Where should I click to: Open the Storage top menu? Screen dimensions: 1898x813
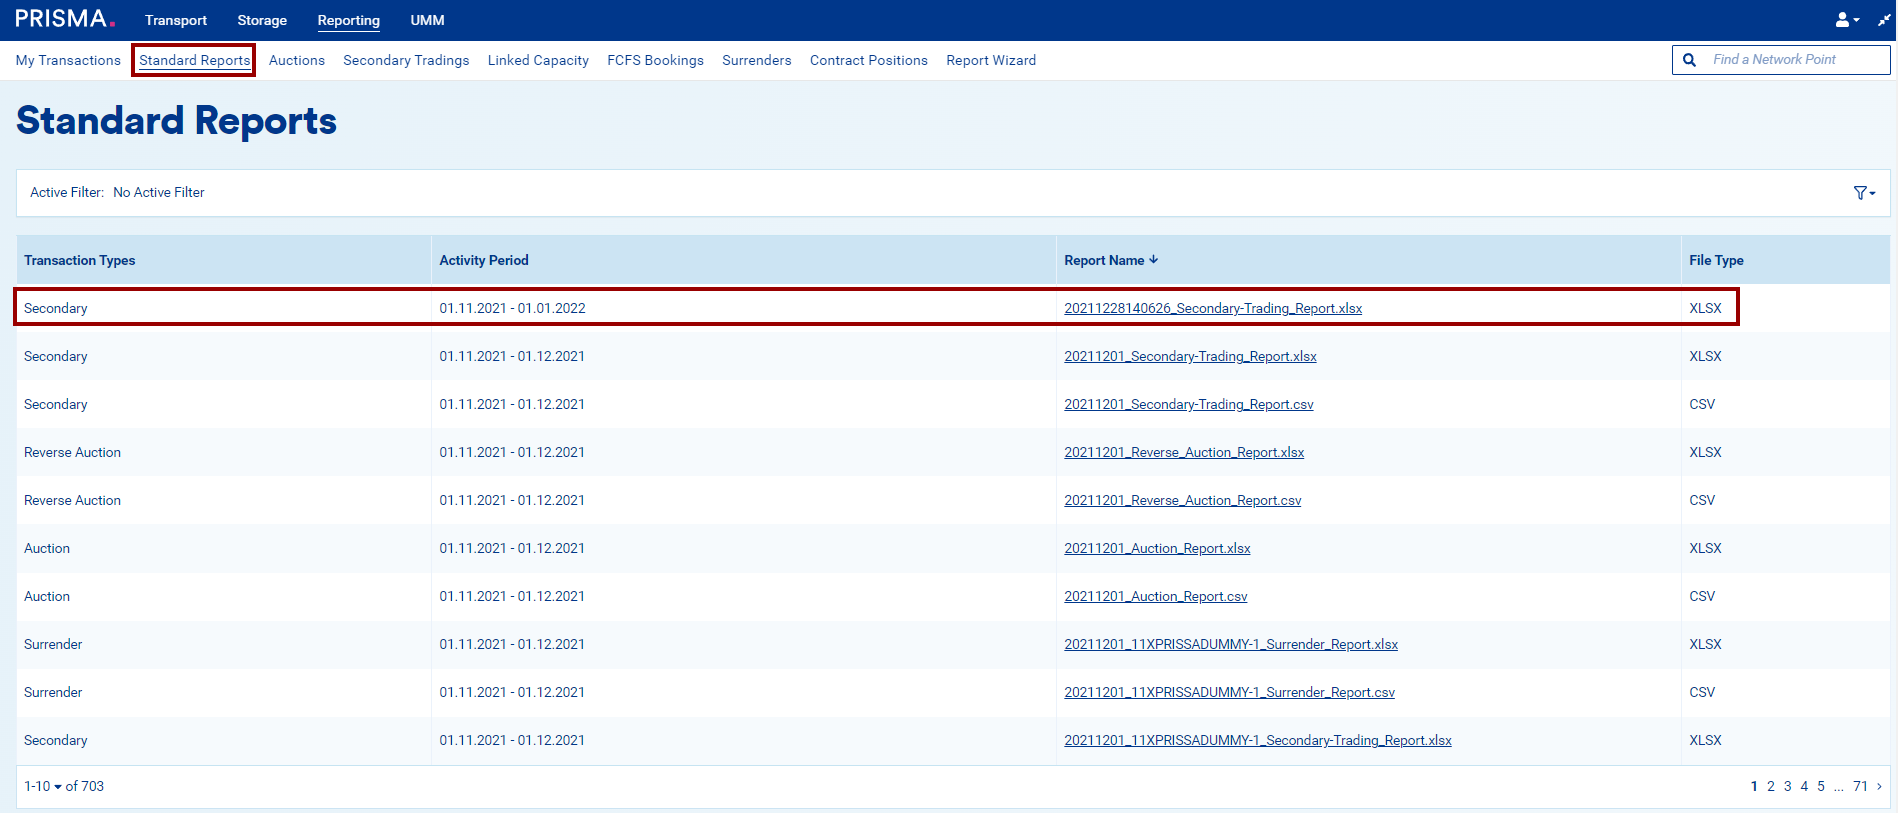click(262, 20)
